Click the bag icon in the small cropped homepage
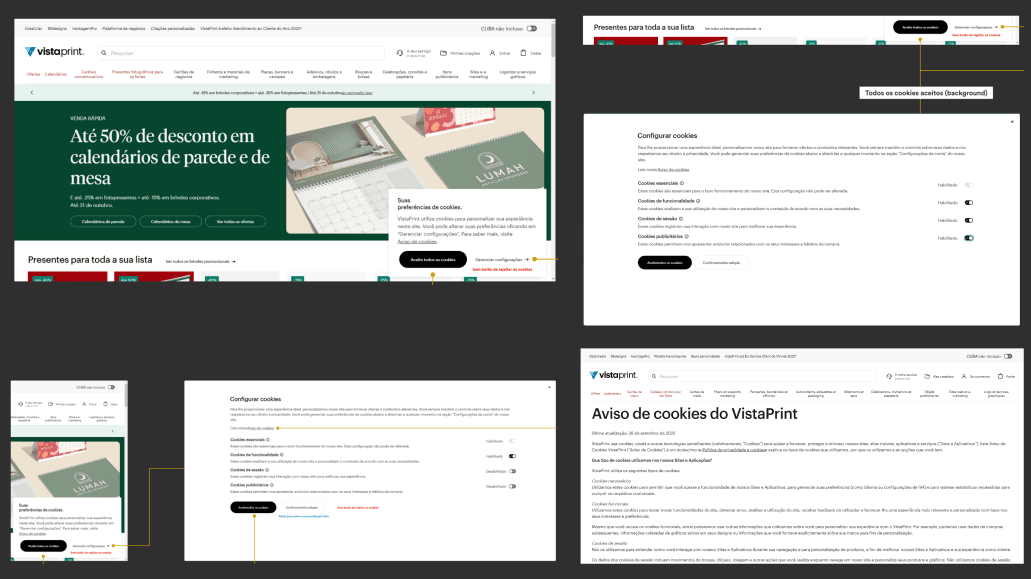 pos(105,404)
